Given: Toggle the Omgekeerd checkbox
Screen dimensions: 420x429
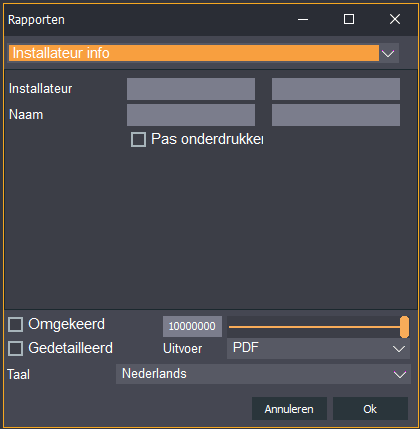Looking at the screenshot, I should (15, 324).
